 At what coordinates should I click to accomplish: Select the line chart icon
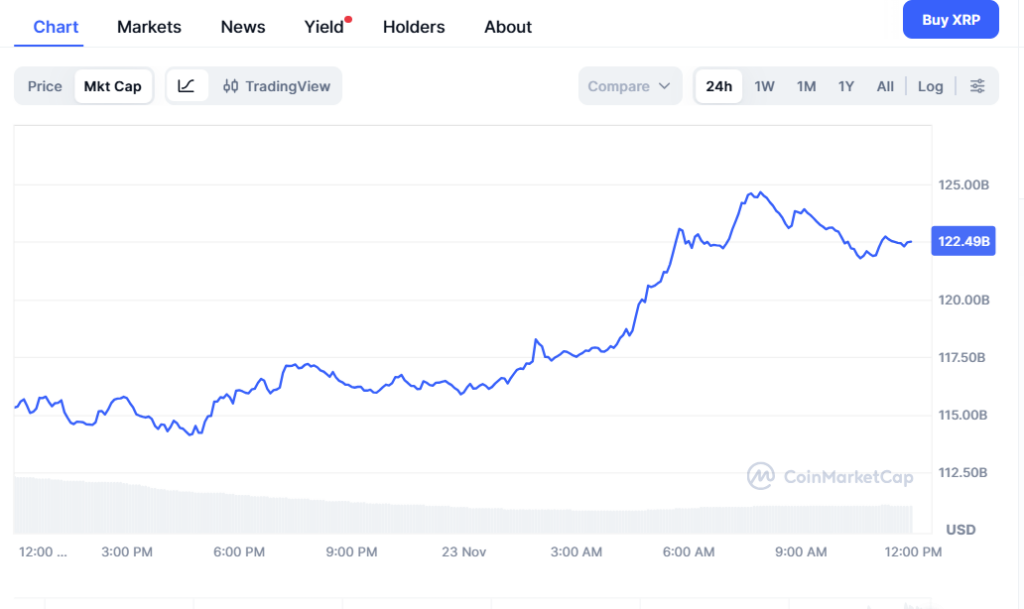pyautogui.click(x=185, y=86)
